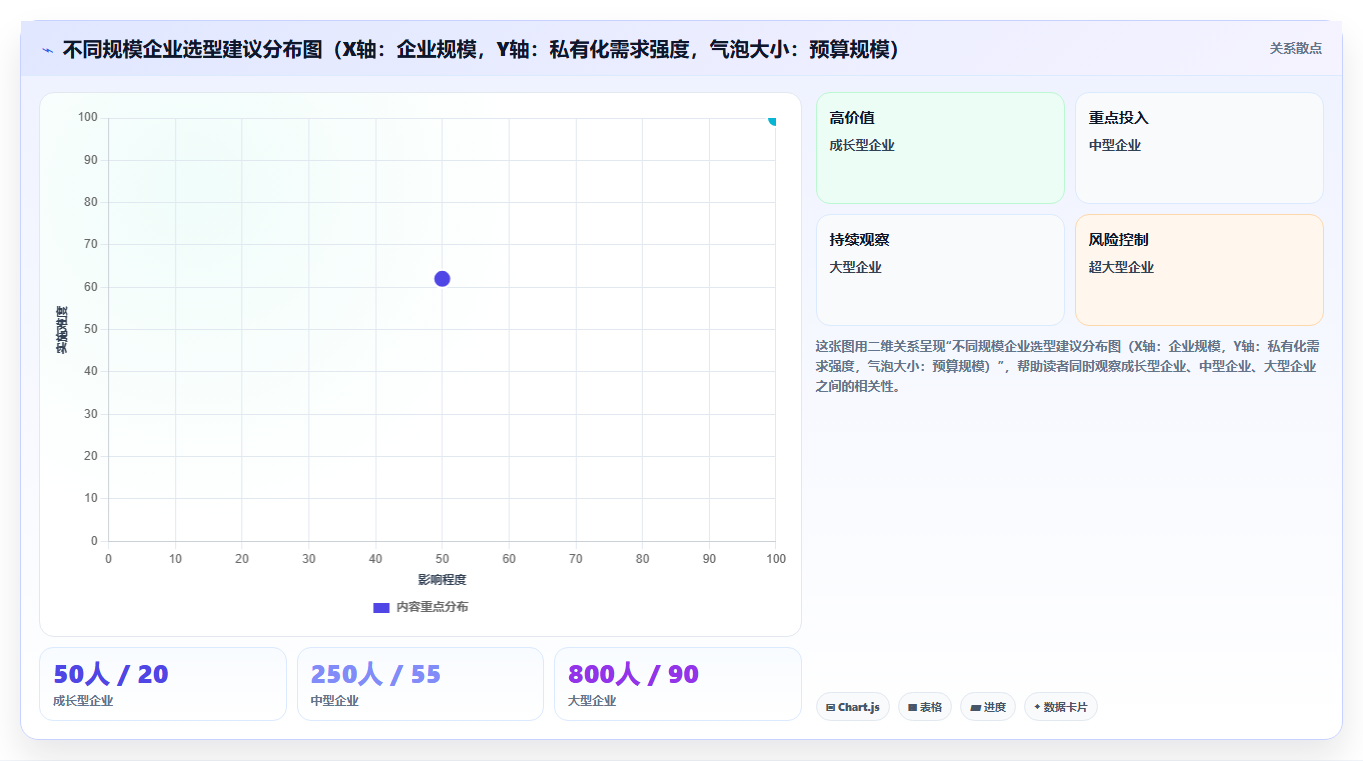Click the 数据卡片 tag chip
The image size is (1363, 761).
[x=1061, y=707]
